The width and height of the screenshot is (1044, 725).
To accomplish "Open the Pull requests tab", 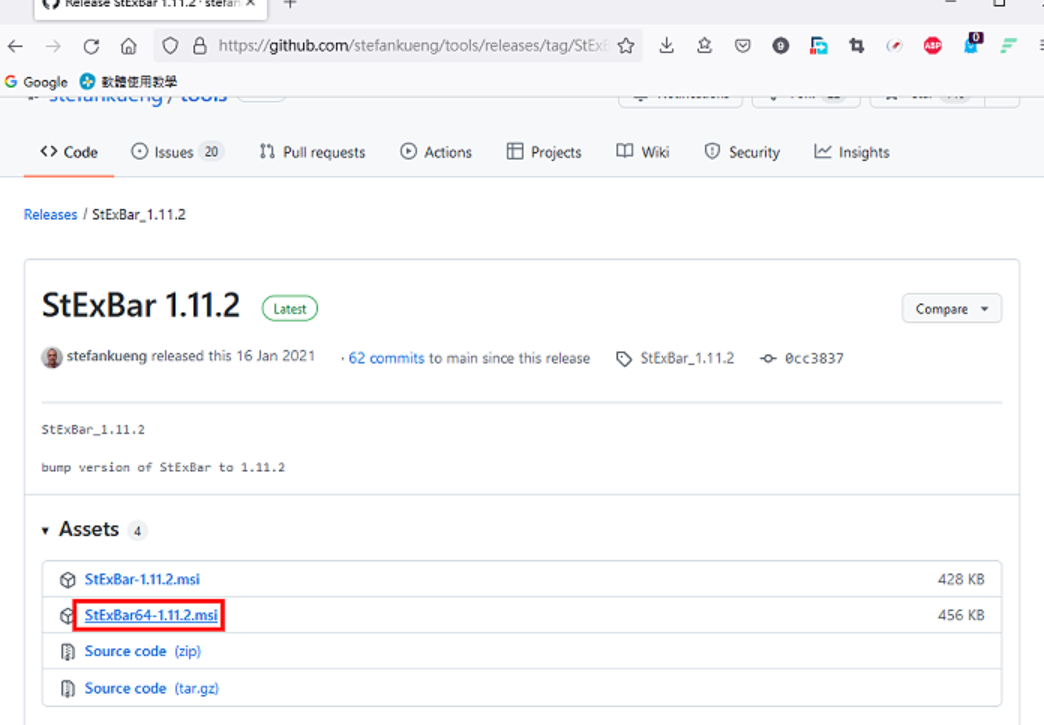I will (312, 152).
